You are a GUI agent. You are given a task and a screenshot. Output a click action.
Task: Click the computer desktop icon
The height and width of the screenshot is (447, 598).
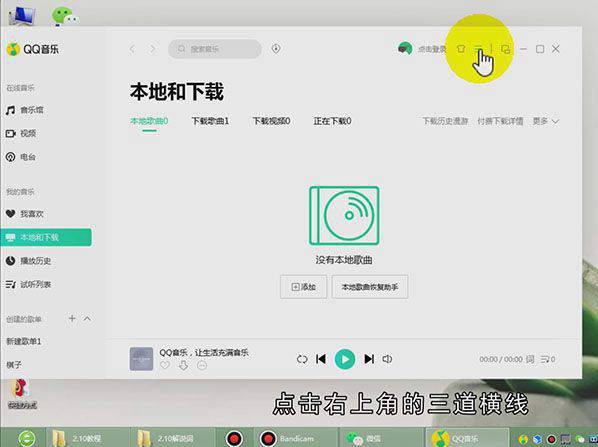click(x=22, y=16)
